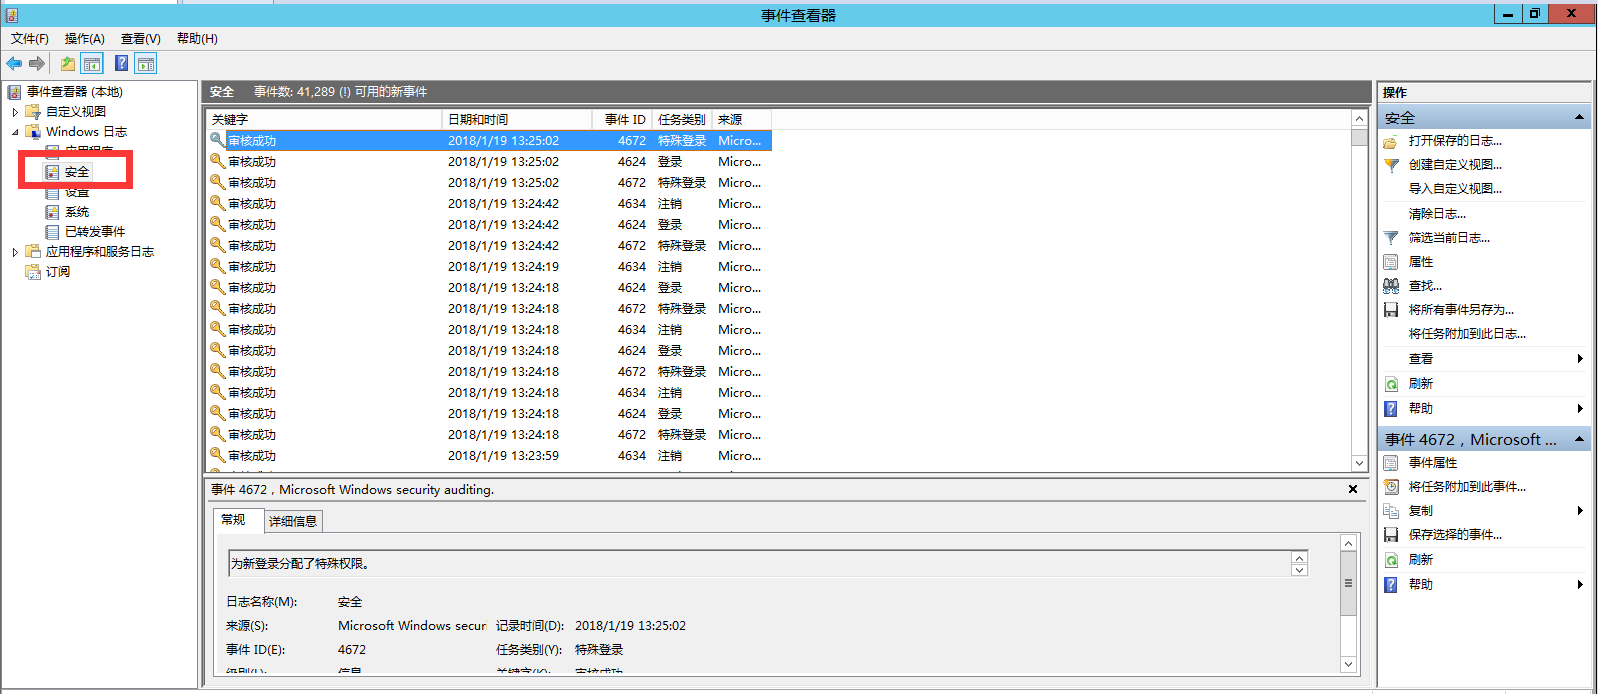Image resolution: width=1599 pixels, height=694 pixels.
Task: Click the 筛选当前日志 filter icon
Action: (x=1391, y=238)
